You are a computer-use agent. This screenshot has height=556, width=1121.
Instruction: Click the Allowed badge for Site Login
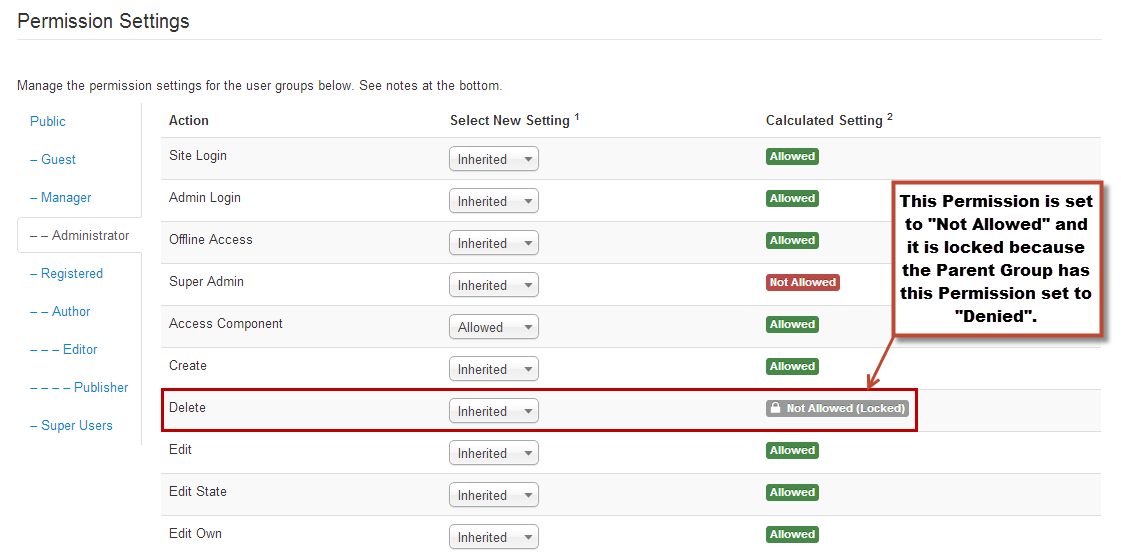(x=792, y=157)
